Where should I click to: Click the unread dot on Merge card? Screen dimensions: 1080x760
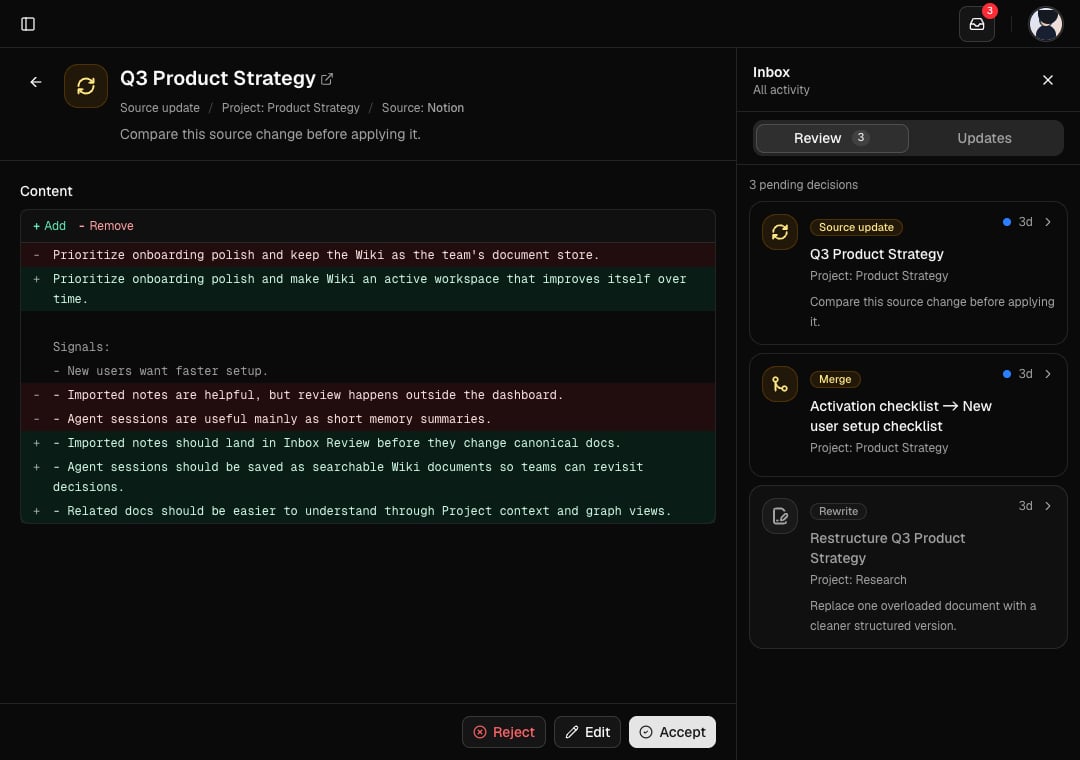tap(1006, 374)
